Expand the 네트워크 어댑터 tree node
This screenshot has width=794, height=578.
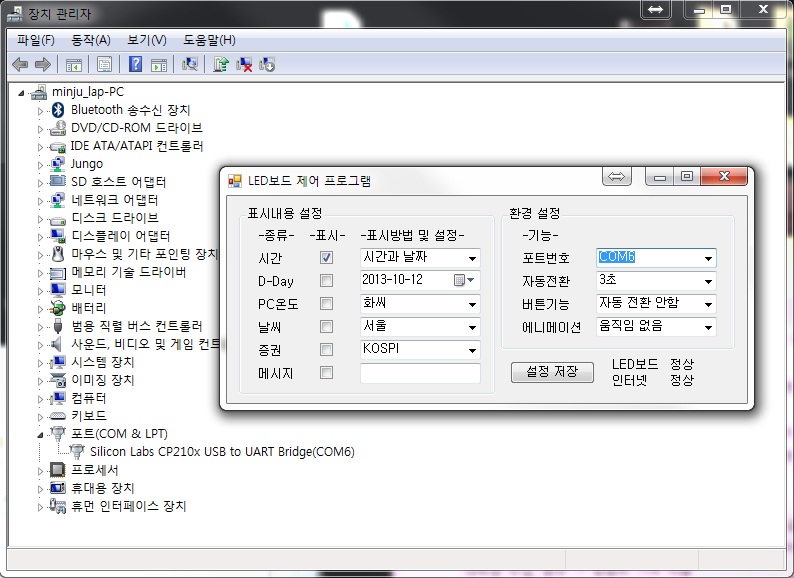point(40,201)
